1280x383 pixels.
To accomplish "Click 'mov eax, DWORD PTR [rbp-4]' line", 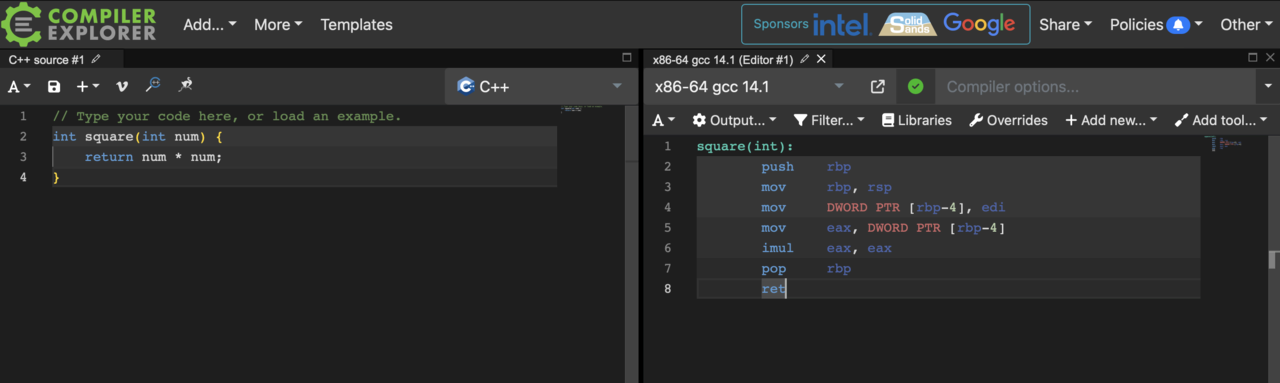I will tap(883, 228).
